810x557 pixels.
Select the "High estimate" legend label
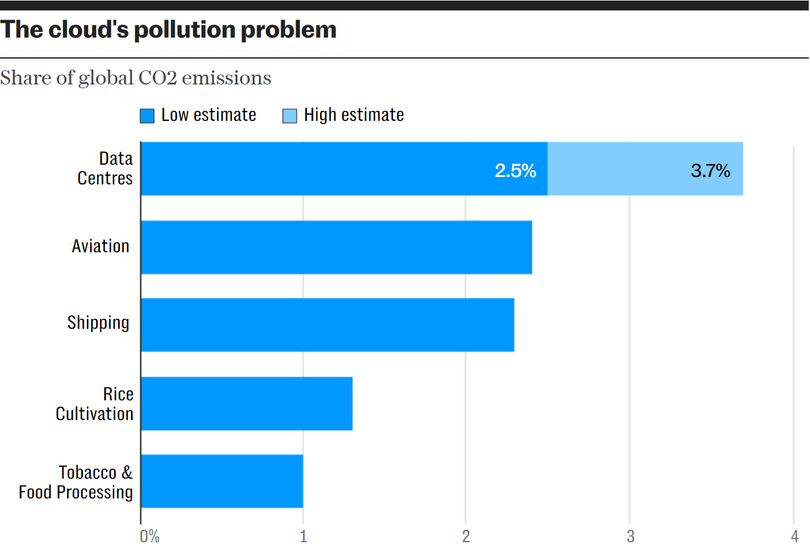[354, 115]
